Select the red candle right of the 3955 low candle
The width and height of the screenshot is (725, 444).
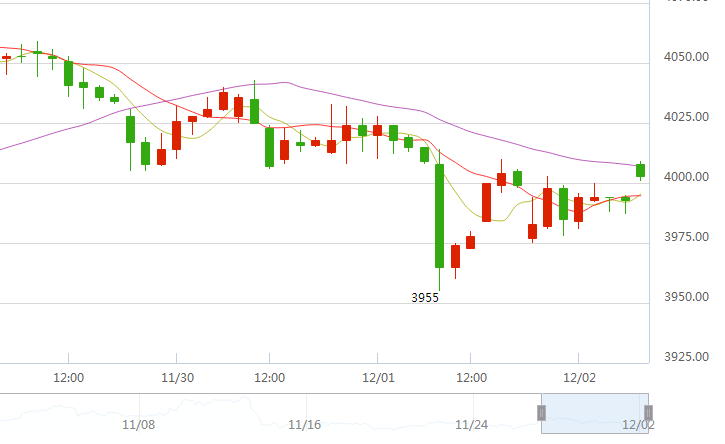click(455, 256)
